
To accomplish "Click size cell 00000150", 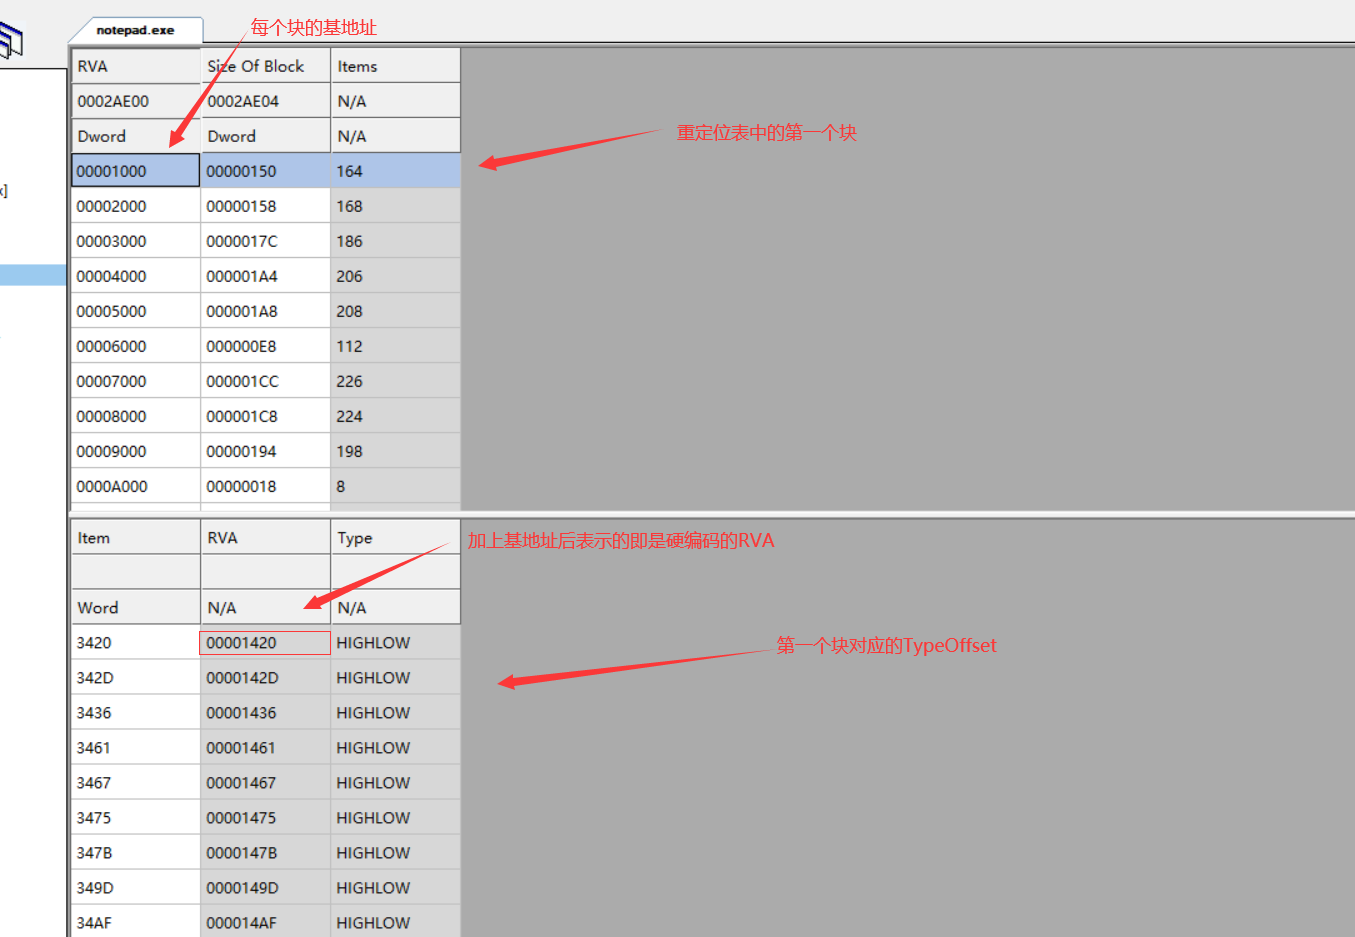I will tap(266, 171).
